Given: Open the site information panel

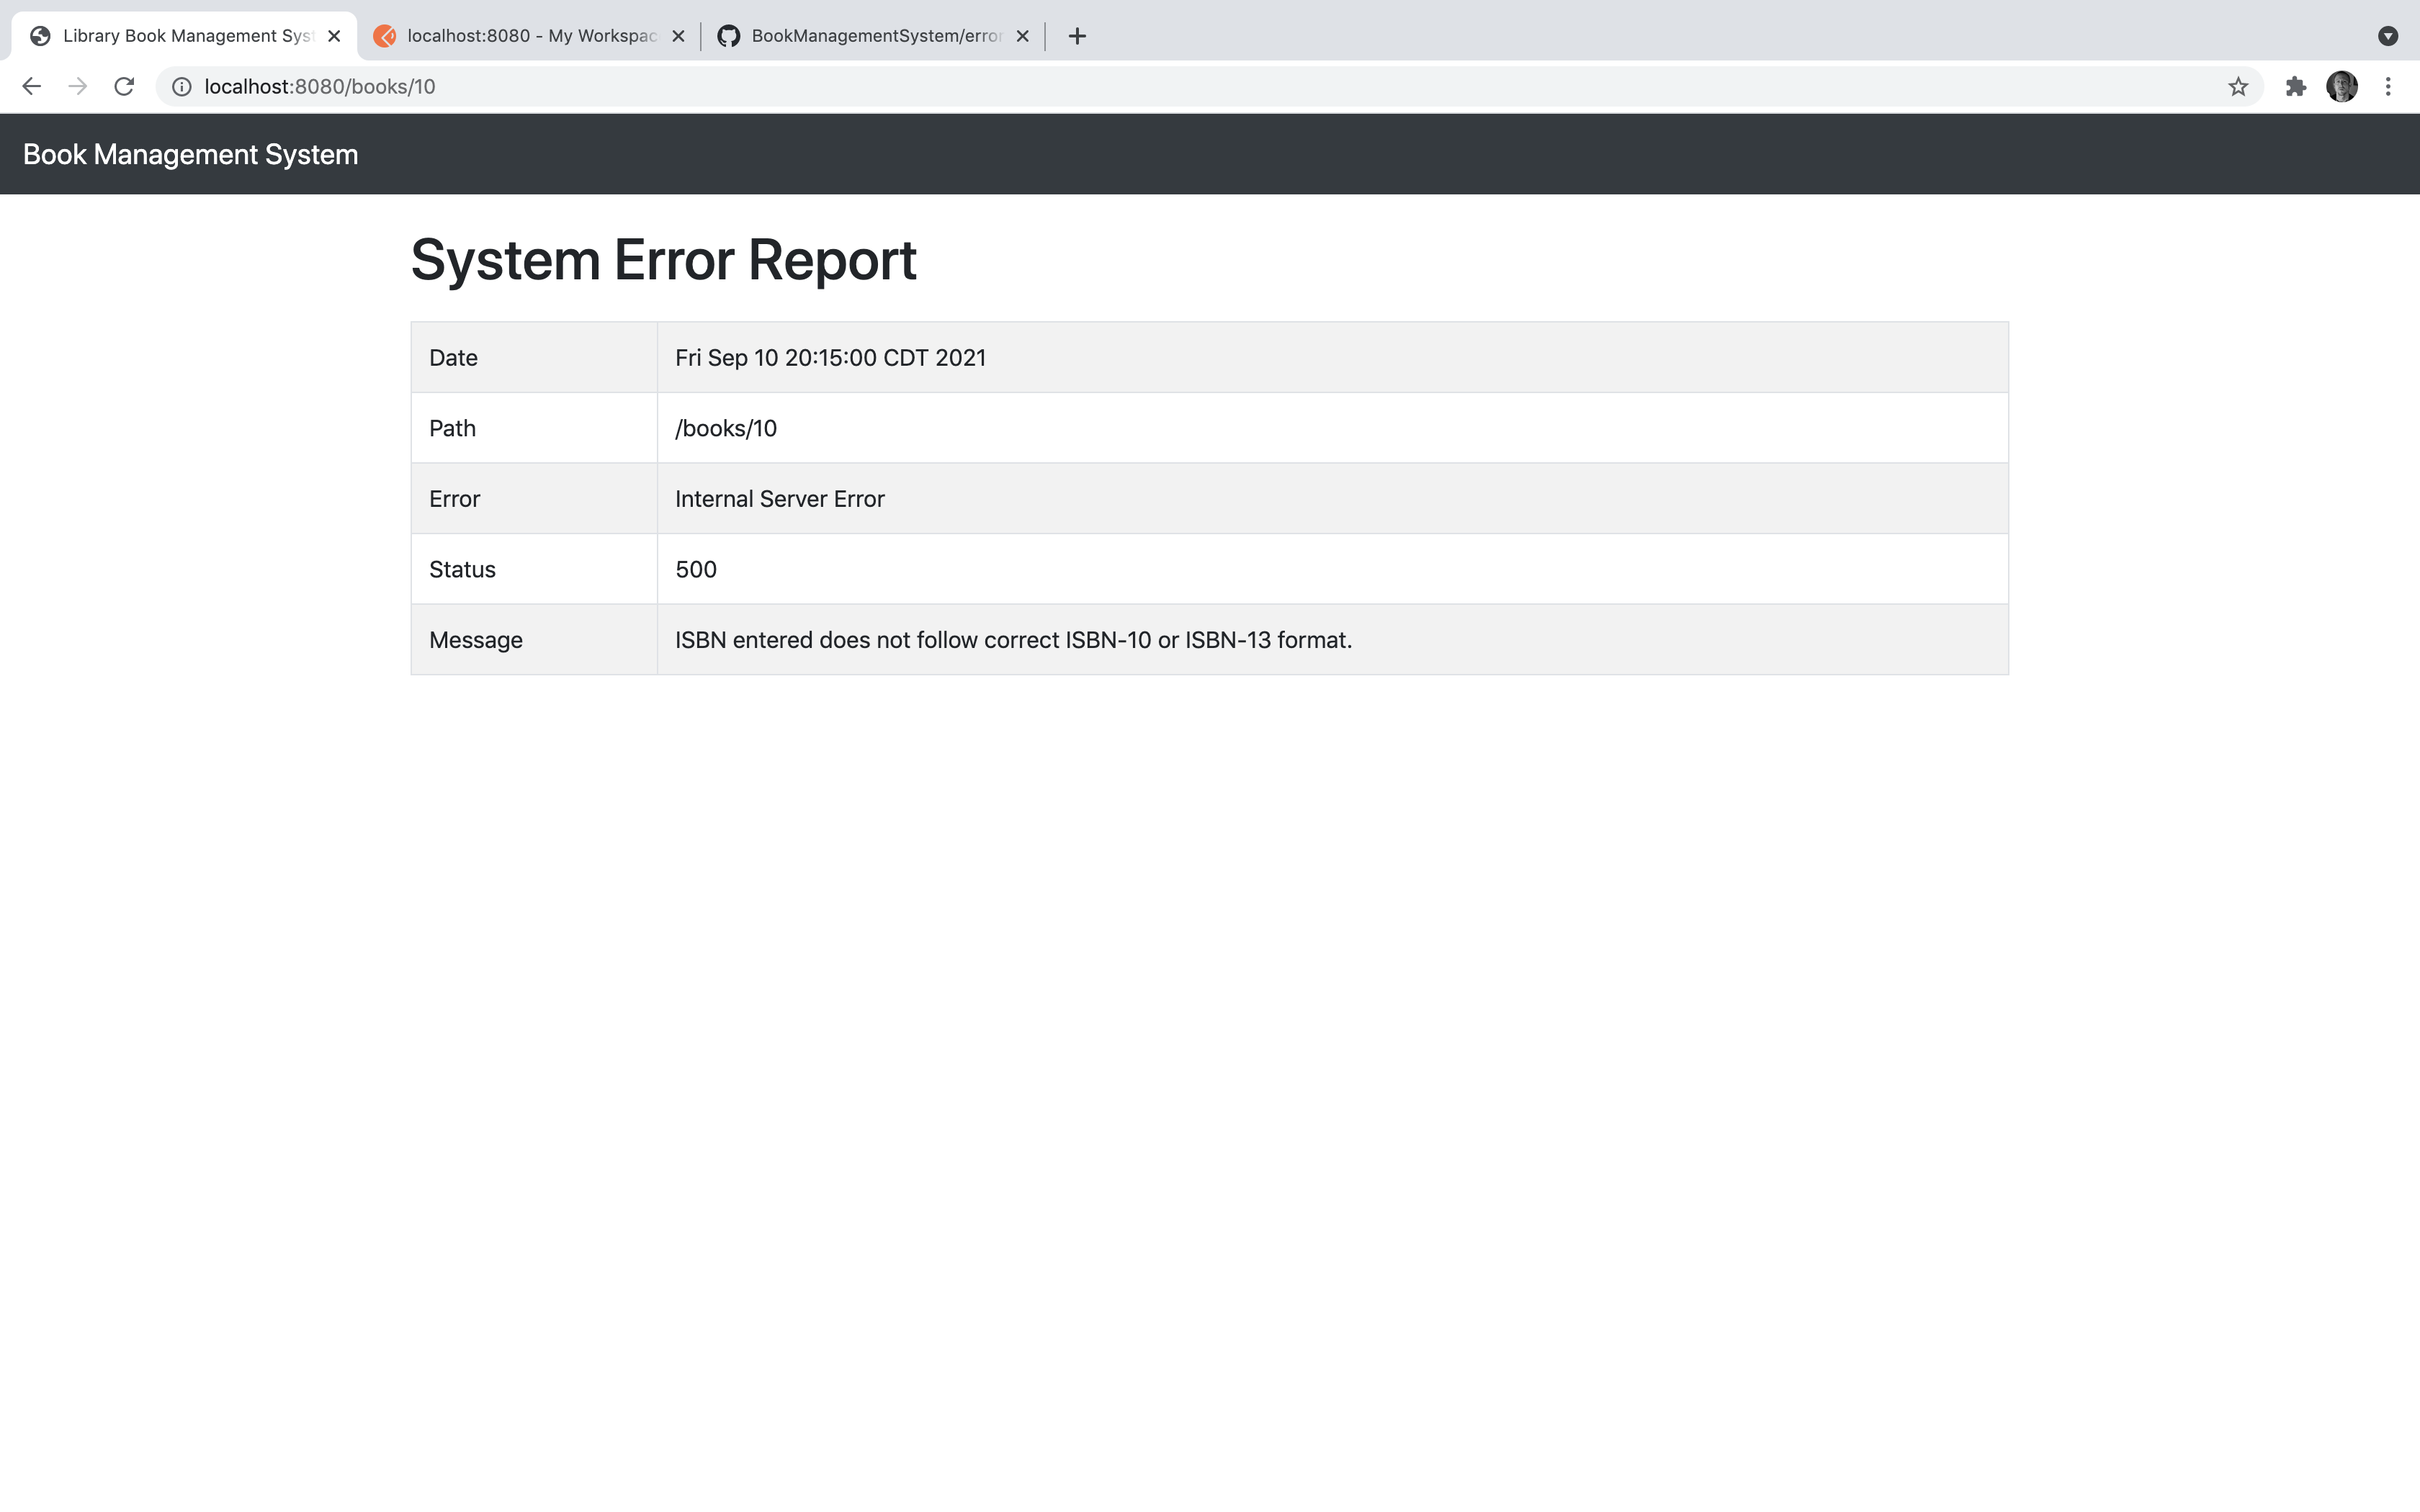Looking at the screenshot, I should [181, 86].
